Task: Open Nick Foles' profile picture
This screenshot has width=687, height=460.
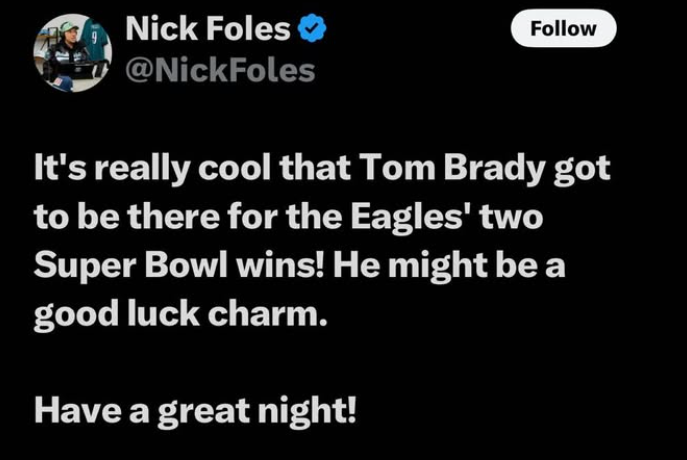Action: tap(73, 53)
